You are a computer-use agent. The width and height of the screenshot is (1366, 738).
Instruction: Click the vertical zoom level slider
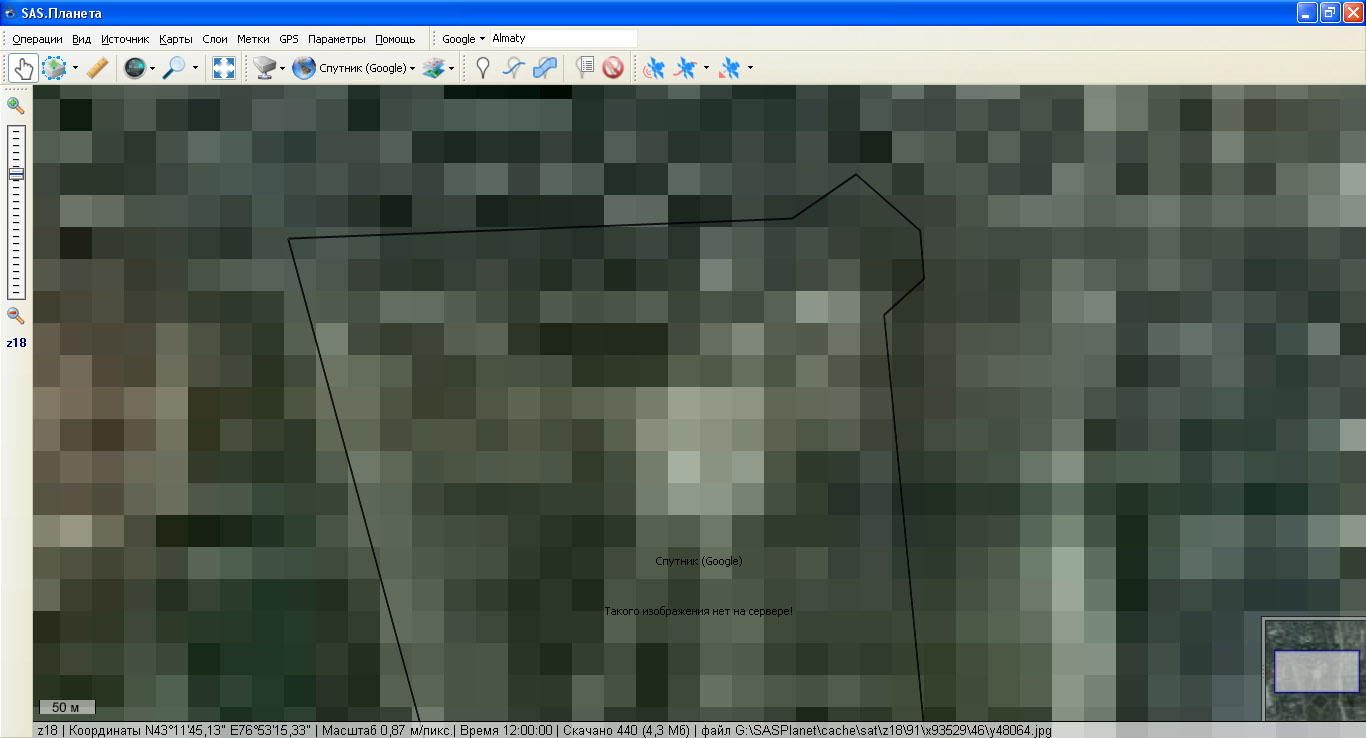[x=16, y=211]
